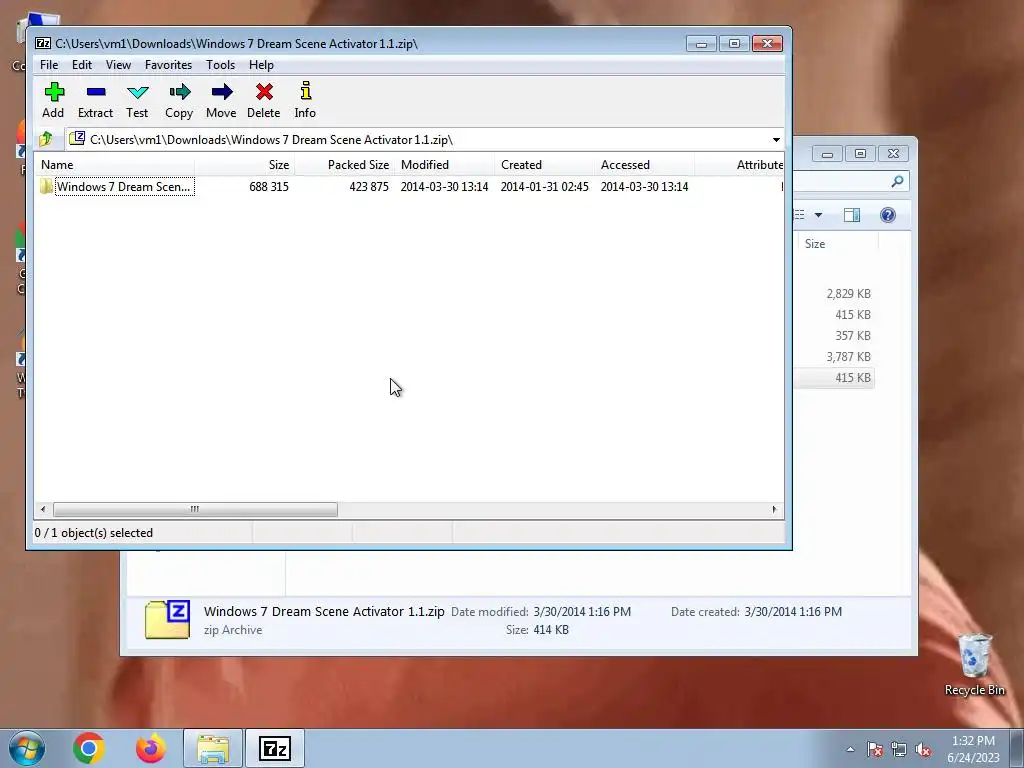Open Windows Start button

[x=26, y=748]
